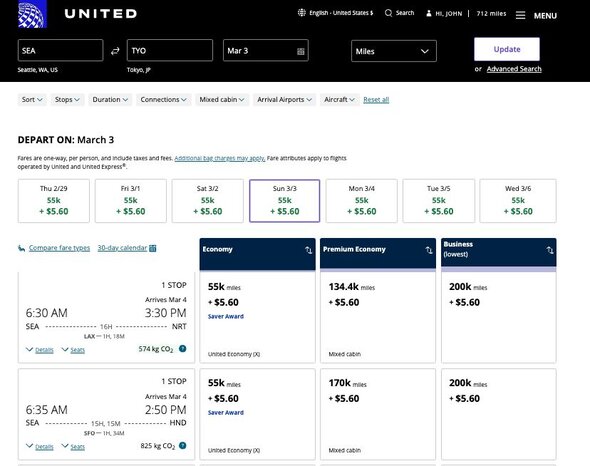The width and height of the screenshot is (590, 466).
Task: Click the search magnifier icon
Action: click(388, 13)
